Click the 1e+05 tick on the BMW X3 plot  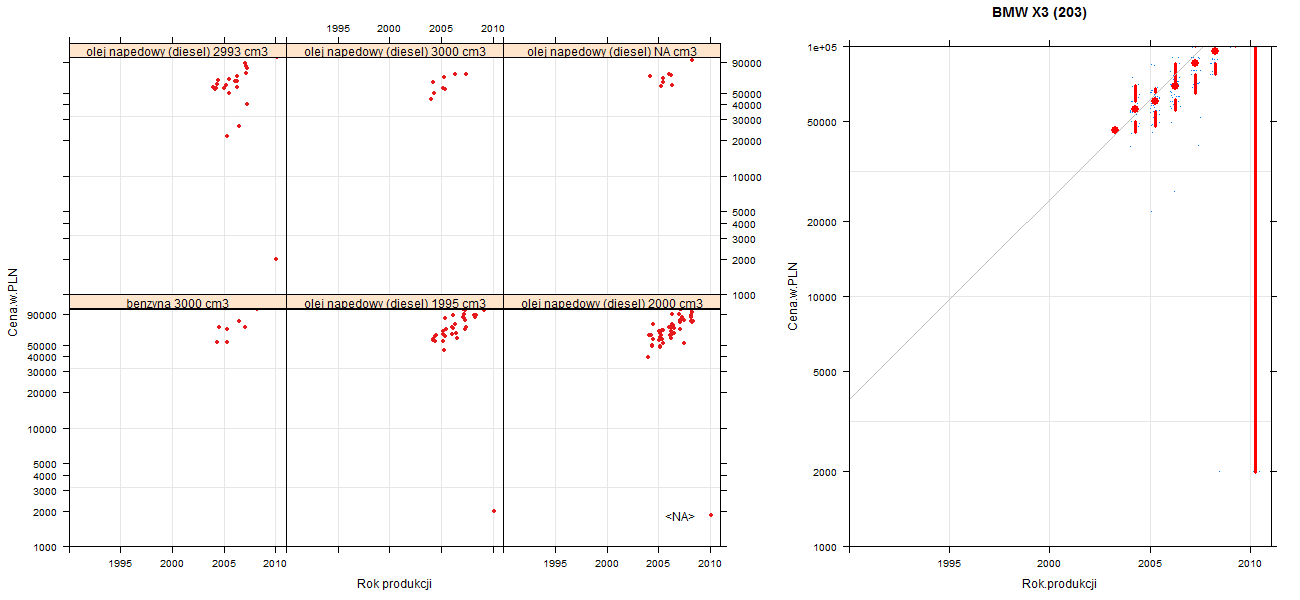821,47
